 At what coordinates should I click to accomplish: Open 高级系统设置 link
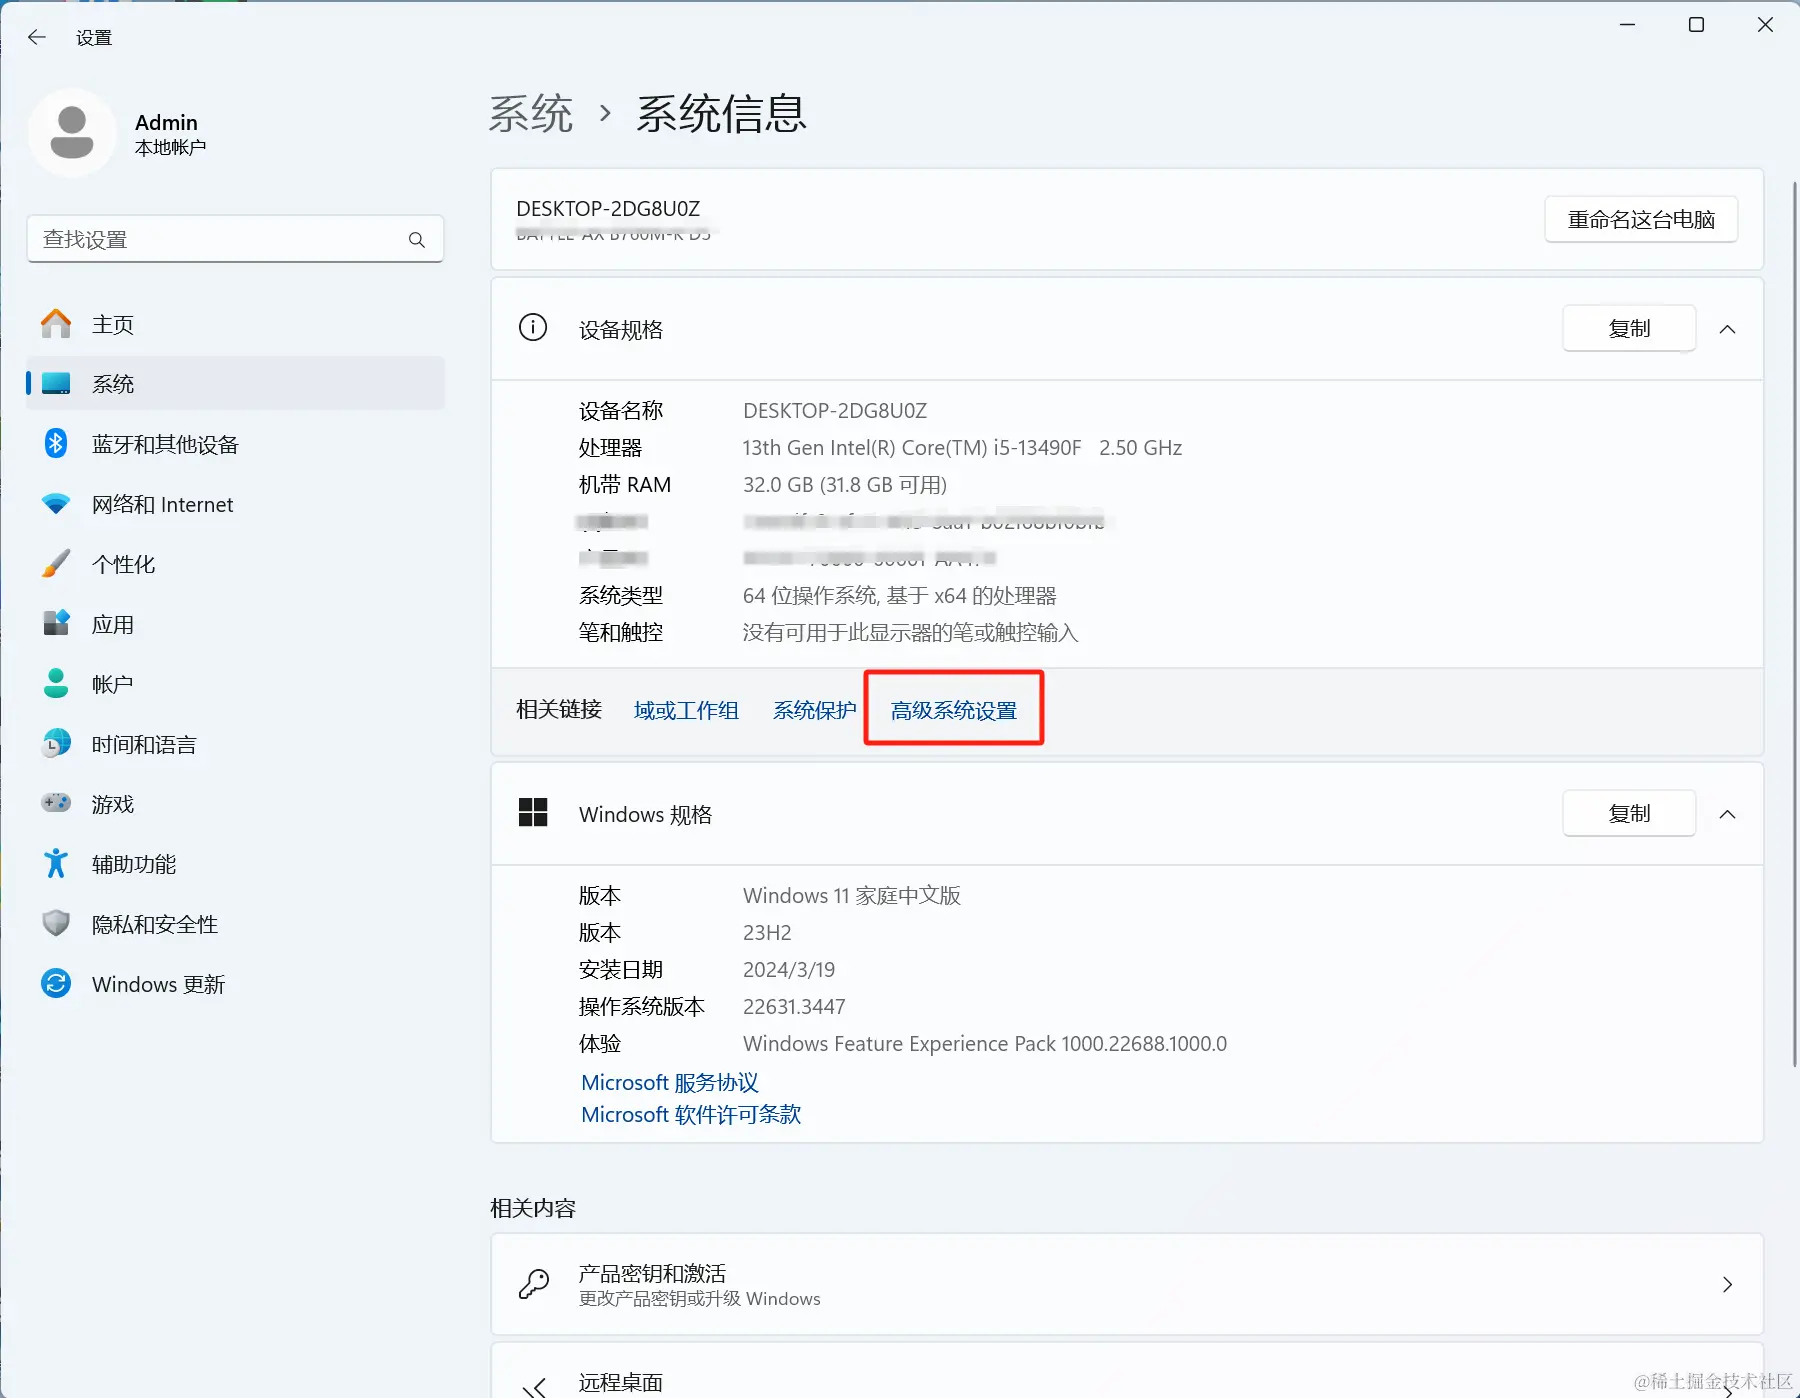(954, 710)
